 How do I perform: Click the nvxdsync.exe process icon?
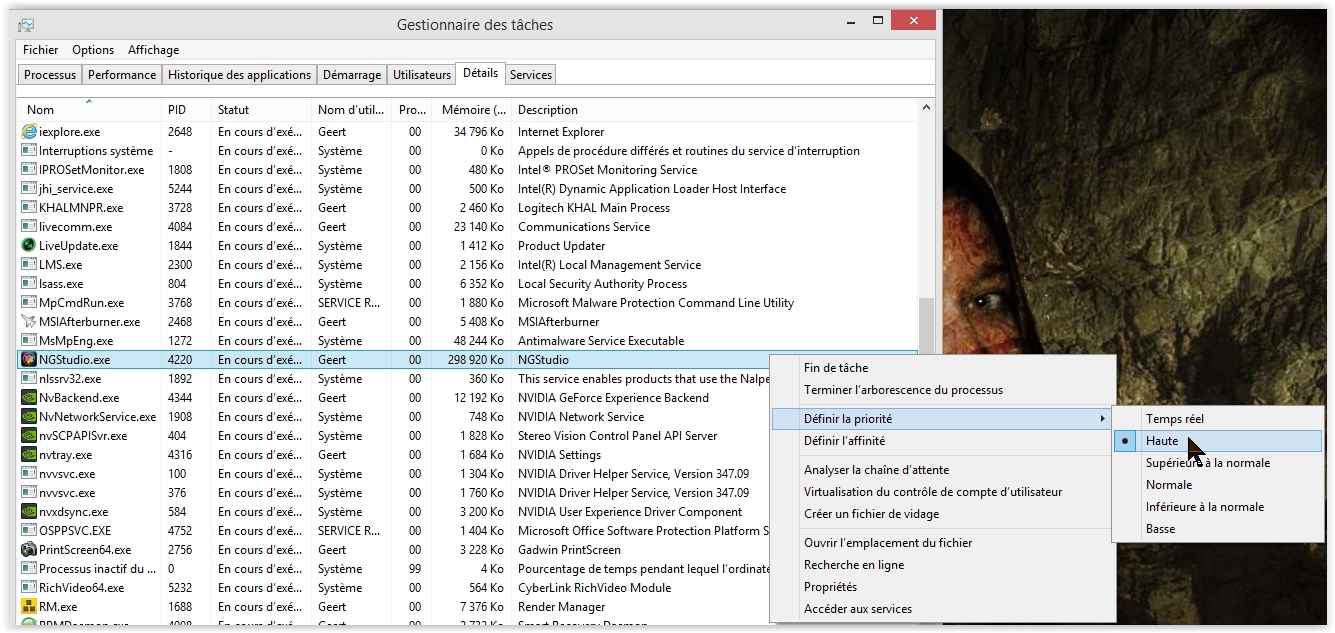(x=29, y=511)
